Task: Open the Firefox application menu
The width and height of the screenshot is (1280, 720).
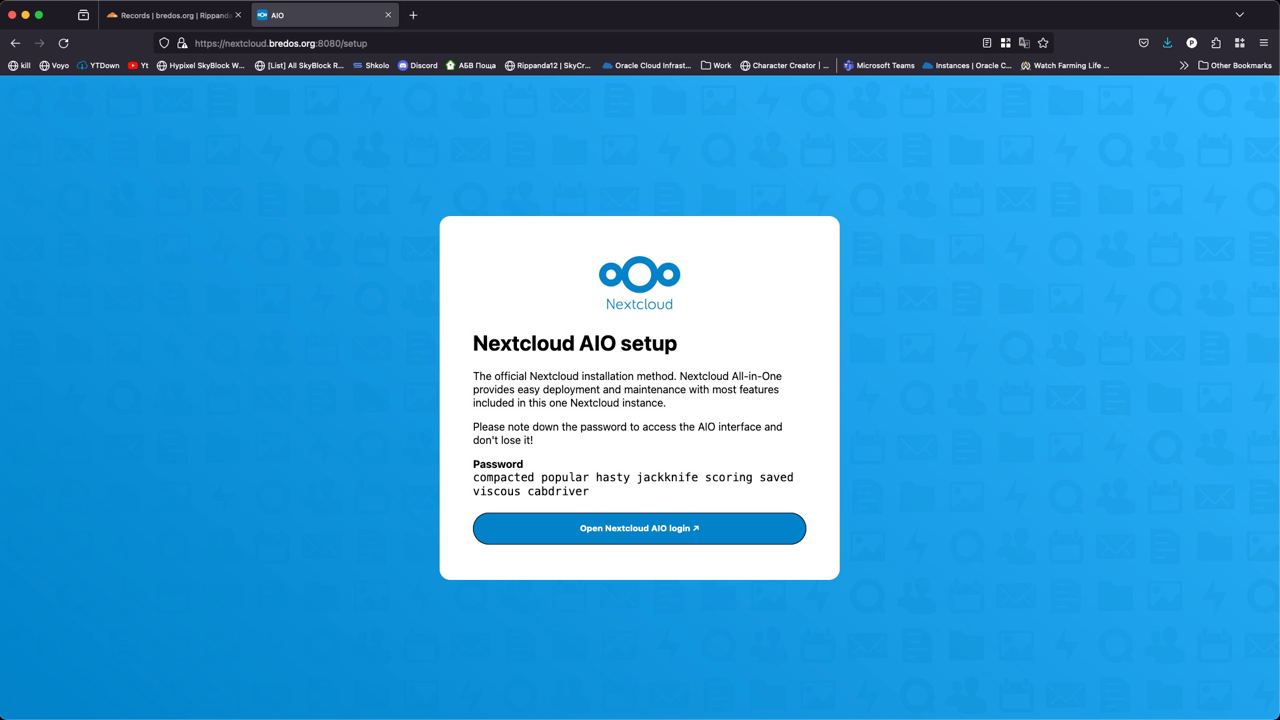Action: tap(1264, 43)
